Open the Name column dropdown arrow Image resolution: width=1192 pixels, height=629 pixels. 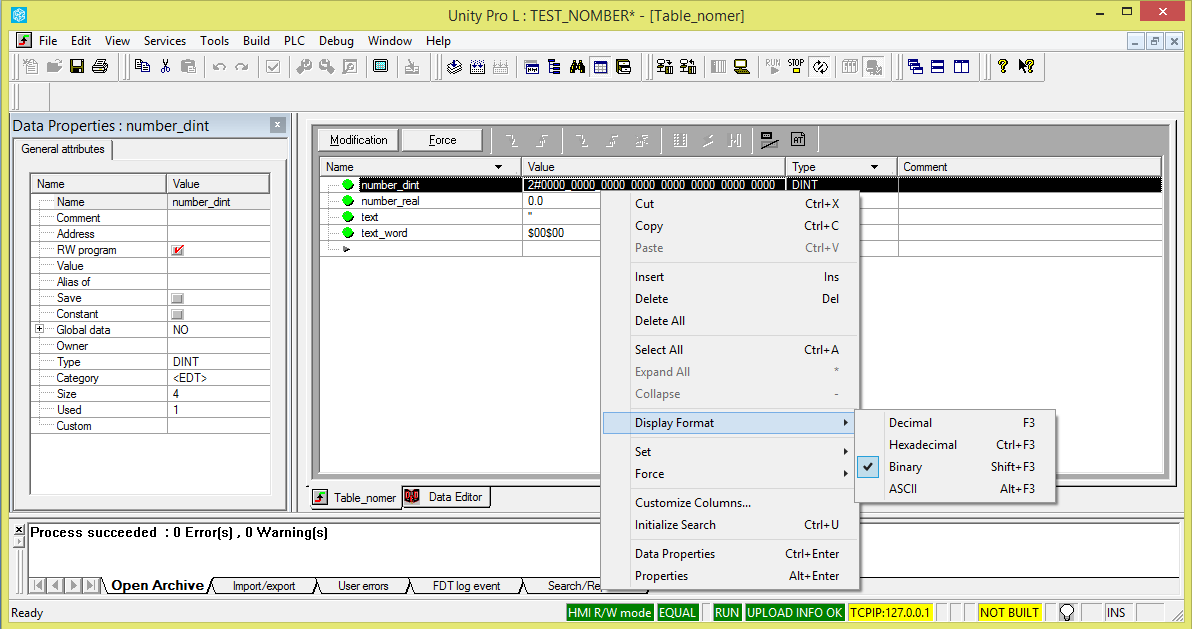point(499,167)
